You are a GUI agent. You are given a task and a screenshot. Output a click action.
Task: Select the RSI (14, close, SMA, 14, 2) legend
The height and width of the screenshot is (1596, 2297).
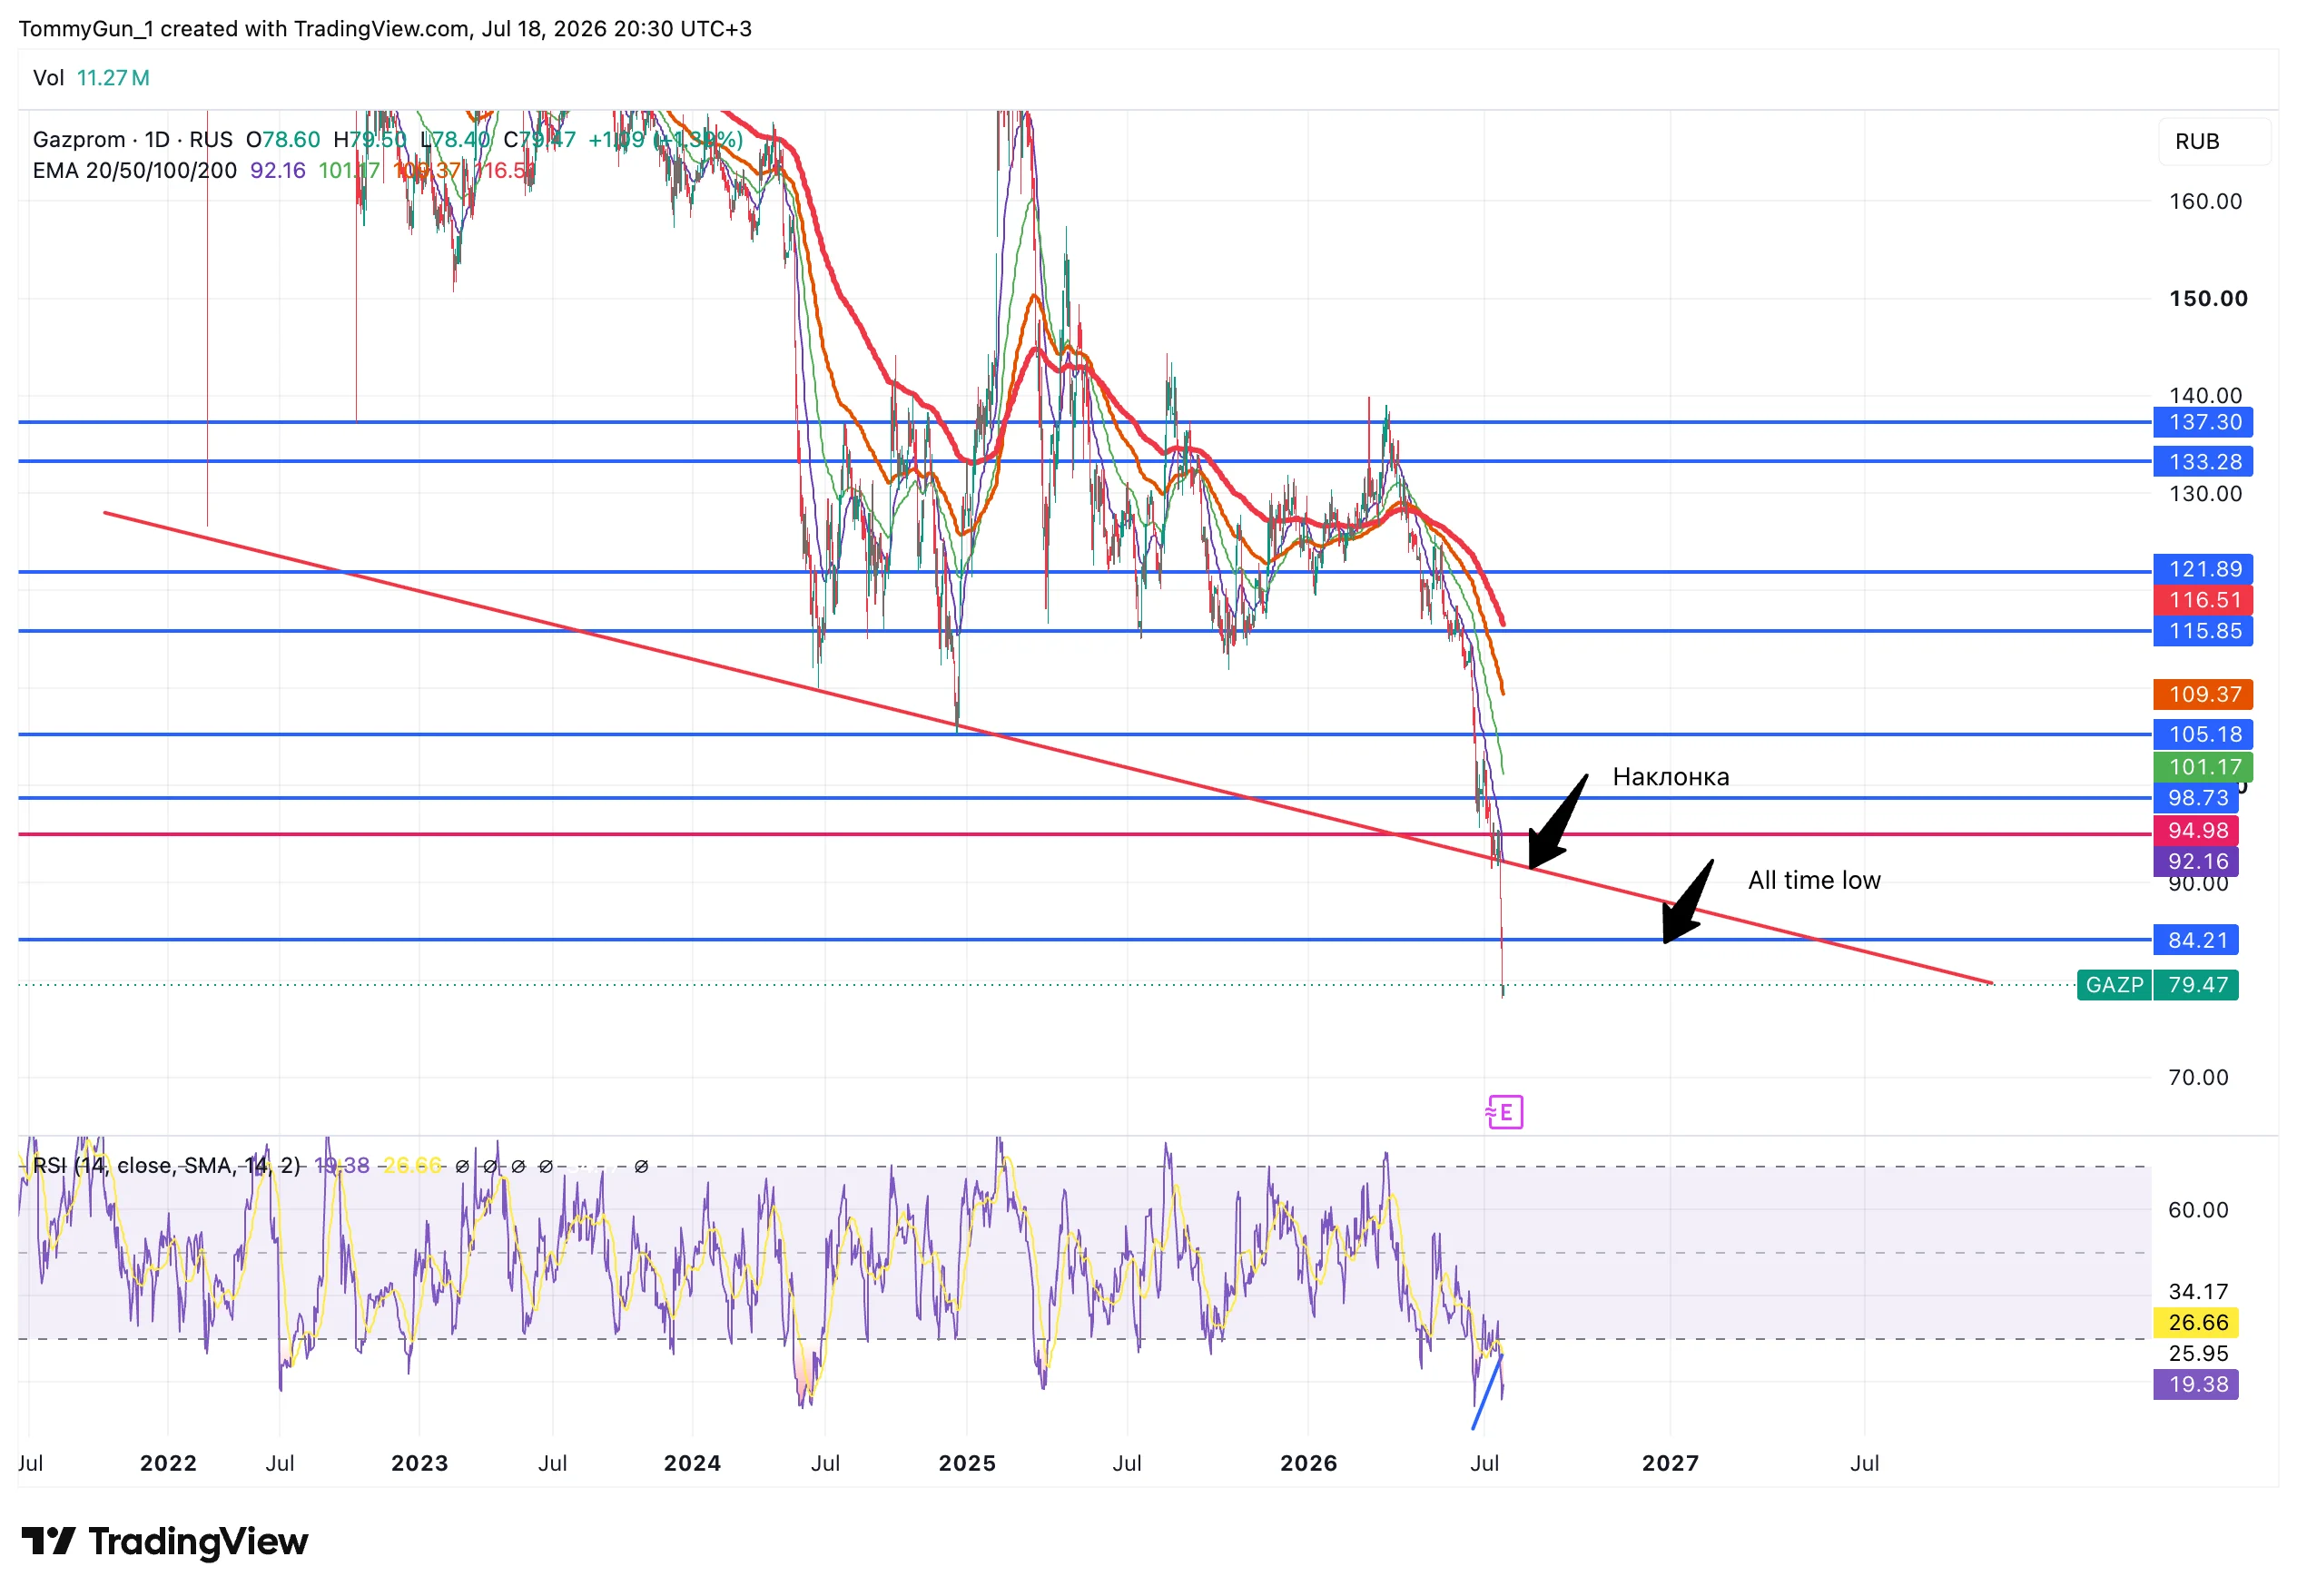tap(166, 1165)
